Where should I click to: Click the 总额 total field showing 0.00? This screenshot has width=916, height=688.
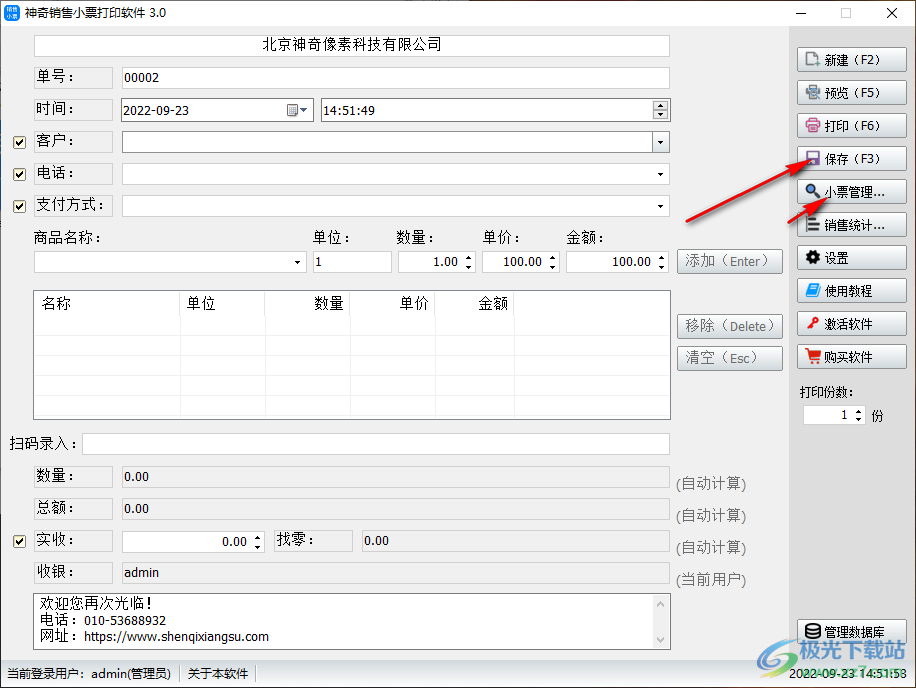395,509
